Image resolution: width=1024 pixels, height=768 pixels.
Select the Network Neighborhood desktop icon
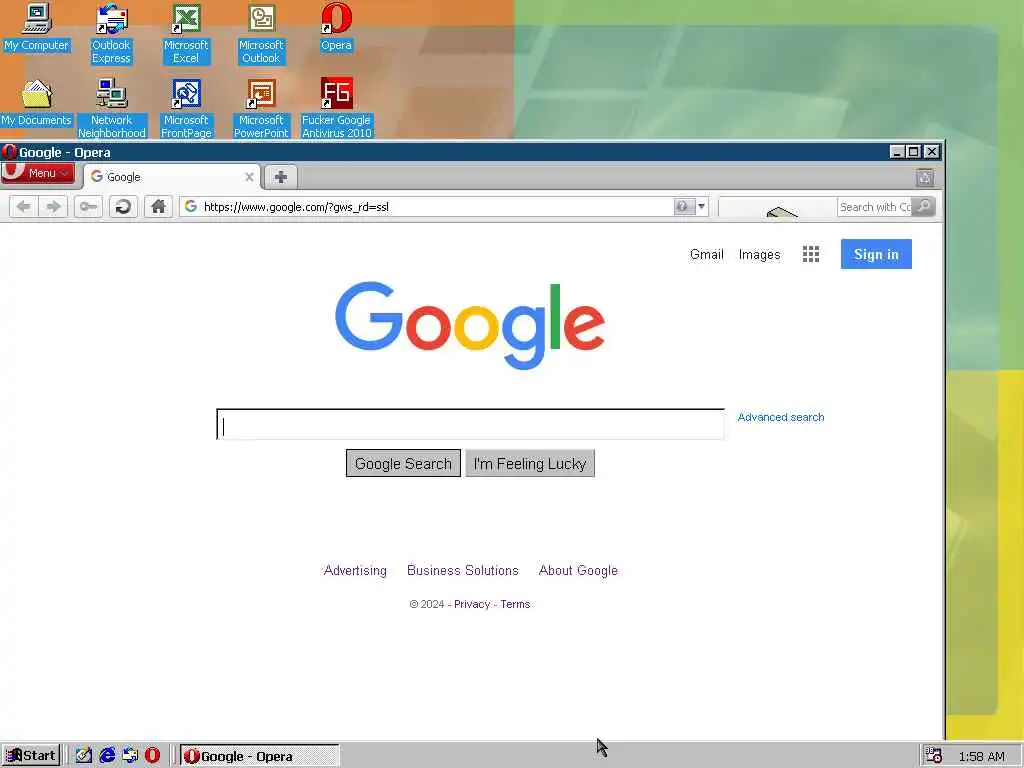(x=112, y=108)
